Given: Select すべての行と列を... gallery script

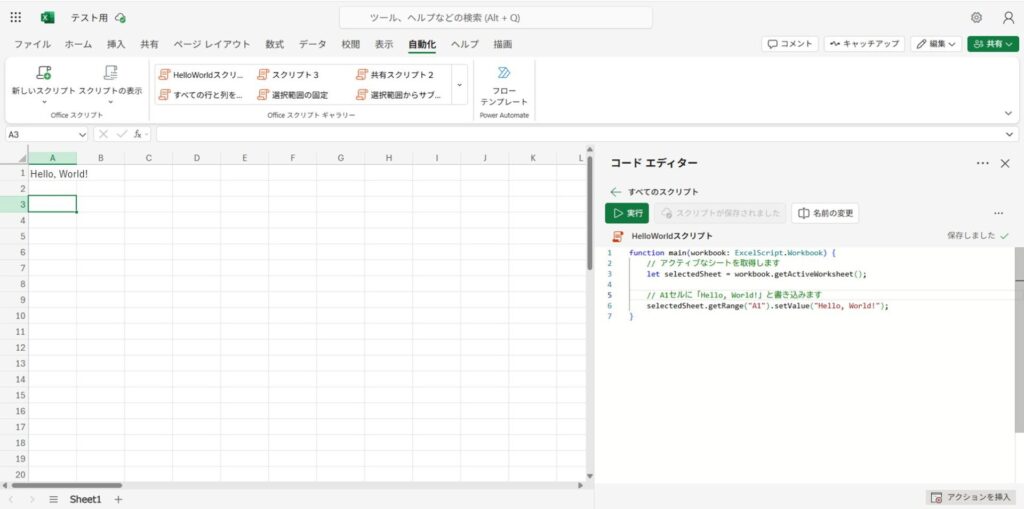Looking at the screenshot, I should [201, 95].
